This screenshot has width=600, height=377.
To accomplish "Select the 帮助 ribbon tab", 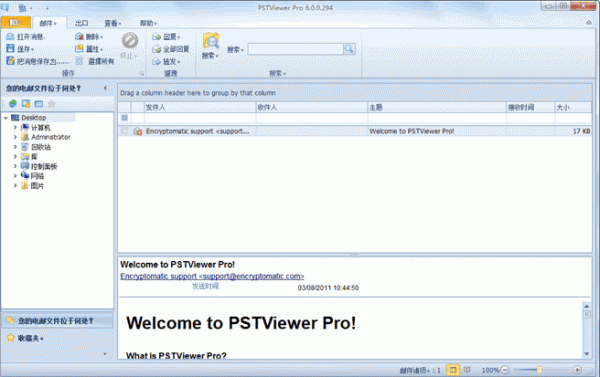I will coord(148,23).
